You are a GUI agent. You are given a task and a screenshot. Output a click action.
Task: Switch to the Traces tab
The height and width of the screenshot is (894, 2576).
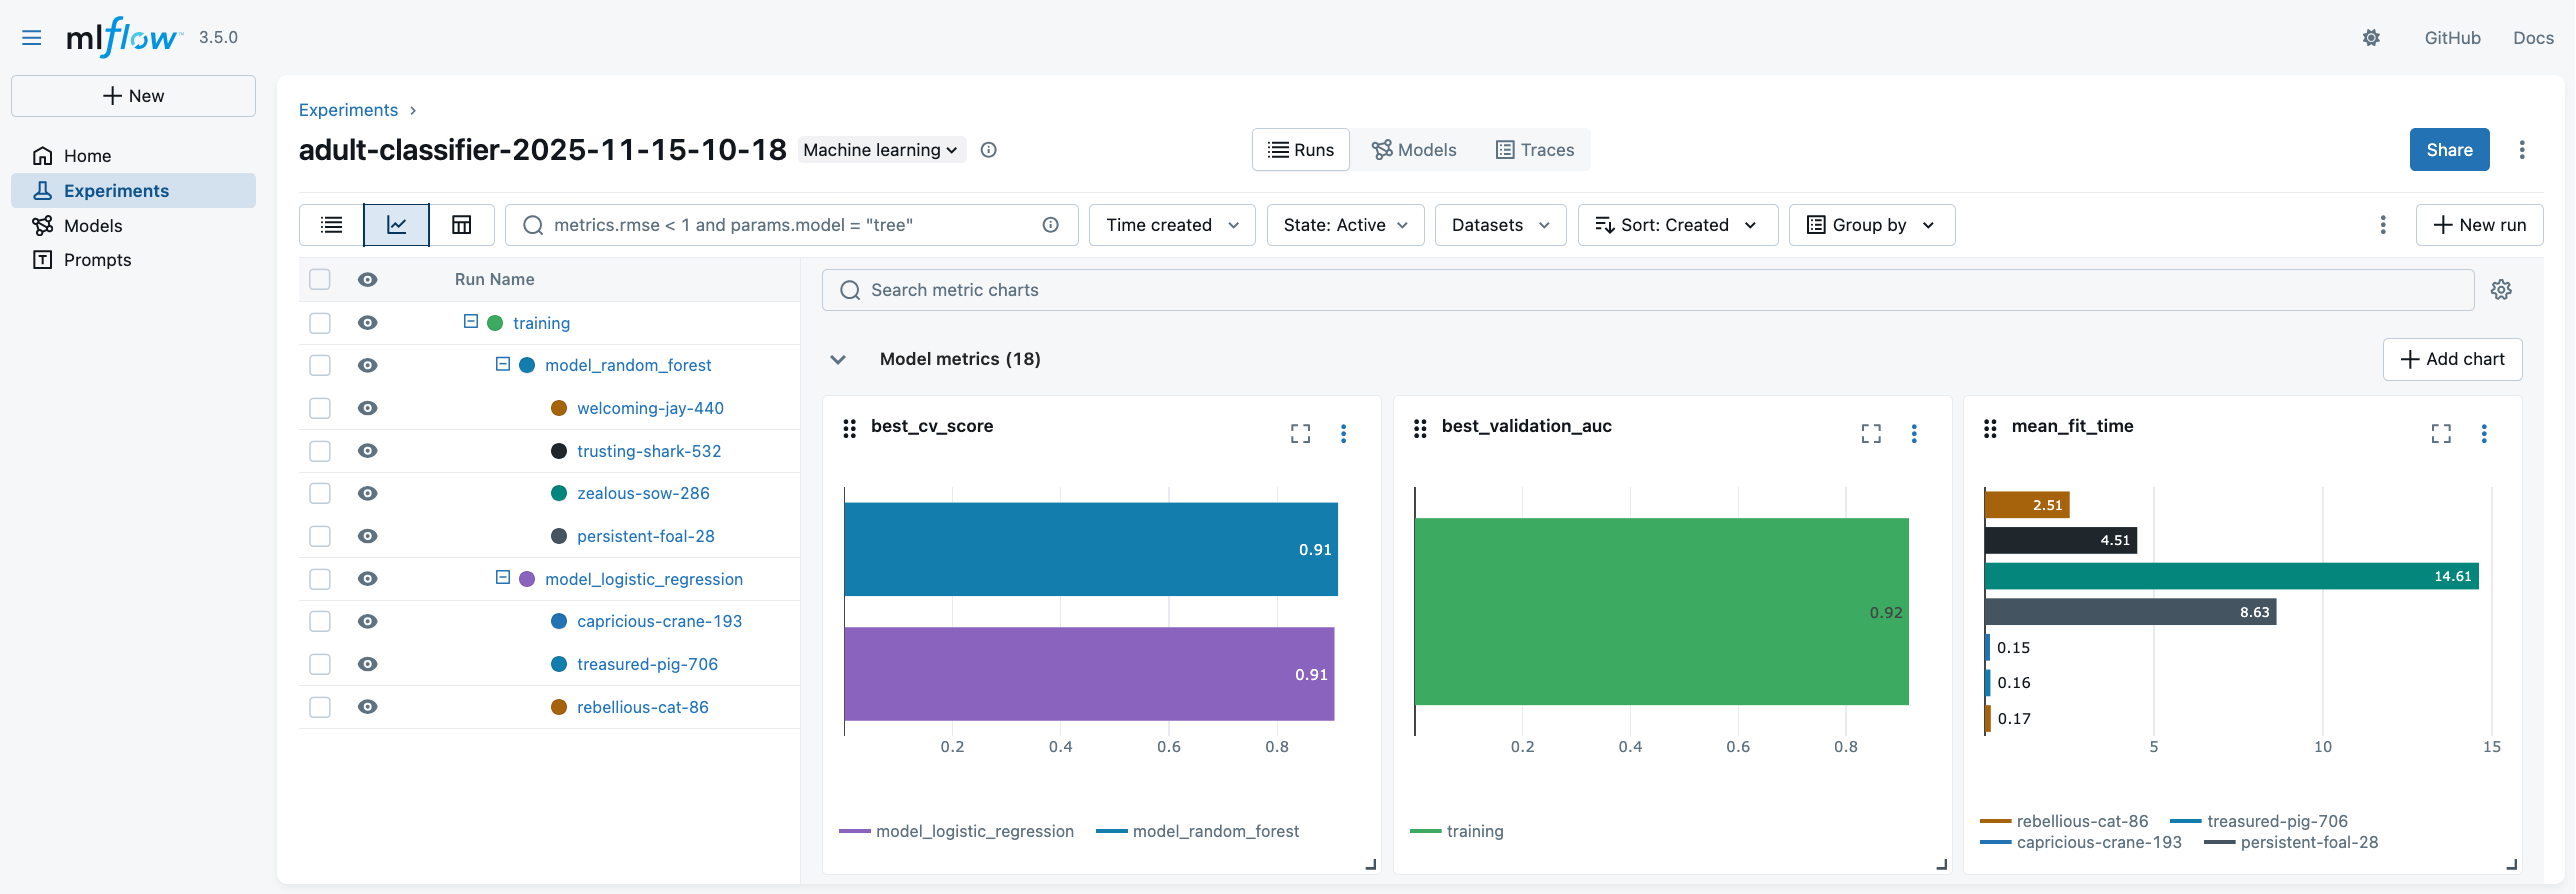(x=1535, y=150)
